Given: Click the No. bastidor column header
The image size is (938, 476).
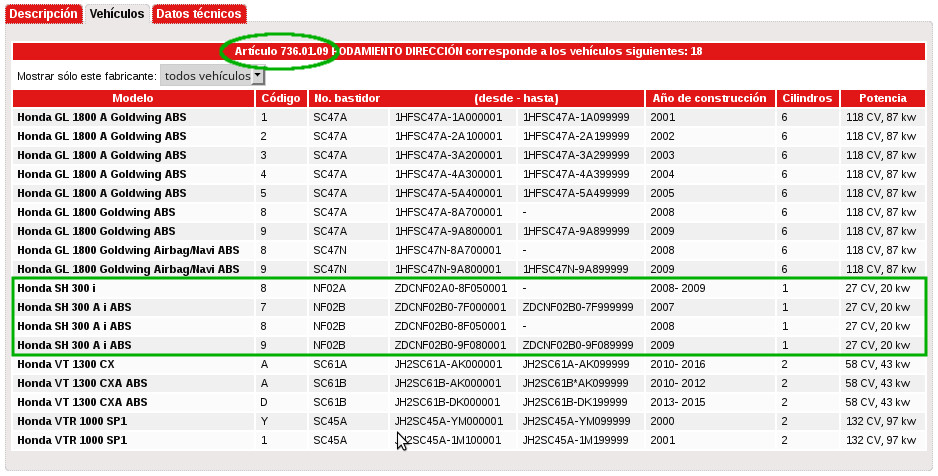Looking at the screenshot, I should [347, 98].
